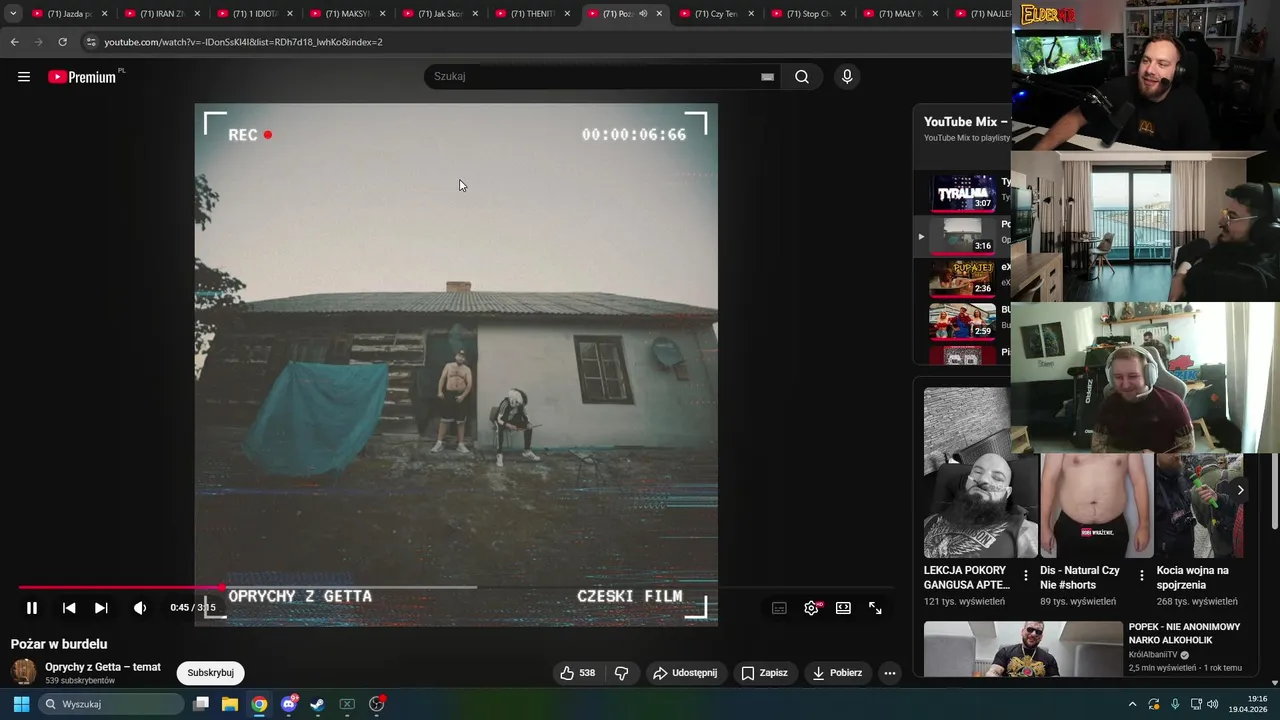Switch to tab Stop Ch
This screenshot has width=1280, height=720.
point(809,14)
